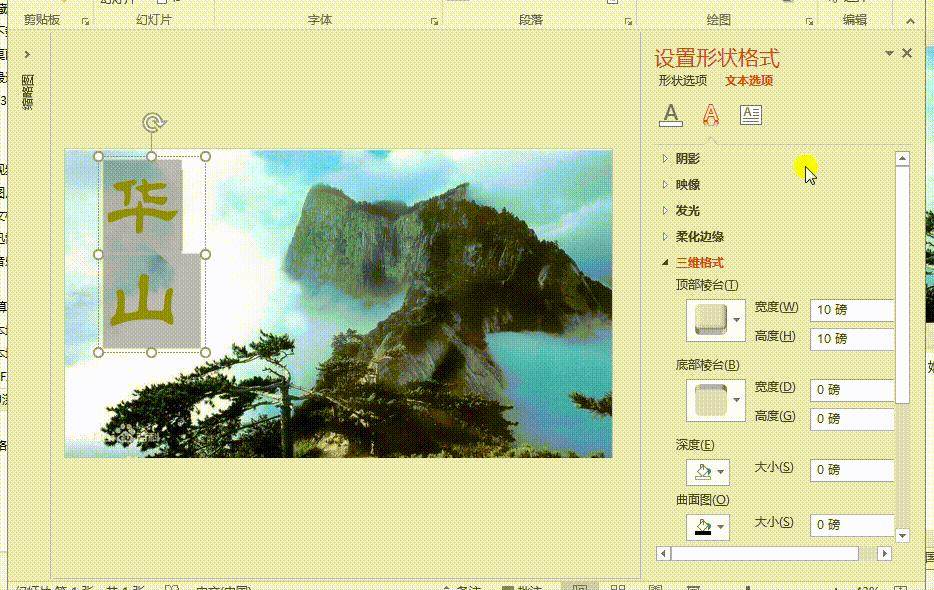Open the 设置形状格式 pane options arrow
This screenshot has width=934, height=590.
pos(889,53)
